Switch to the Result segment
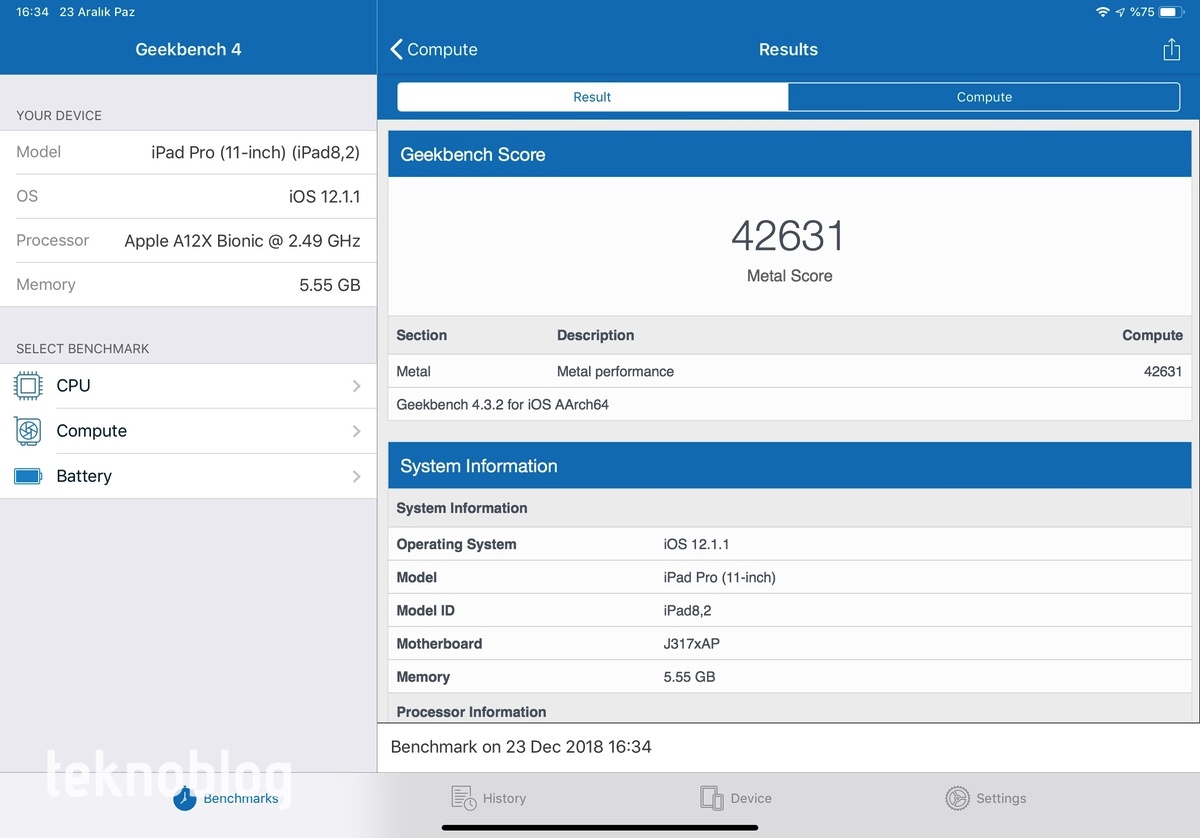This screenshot has width=1200, height=838. [592, 97]
